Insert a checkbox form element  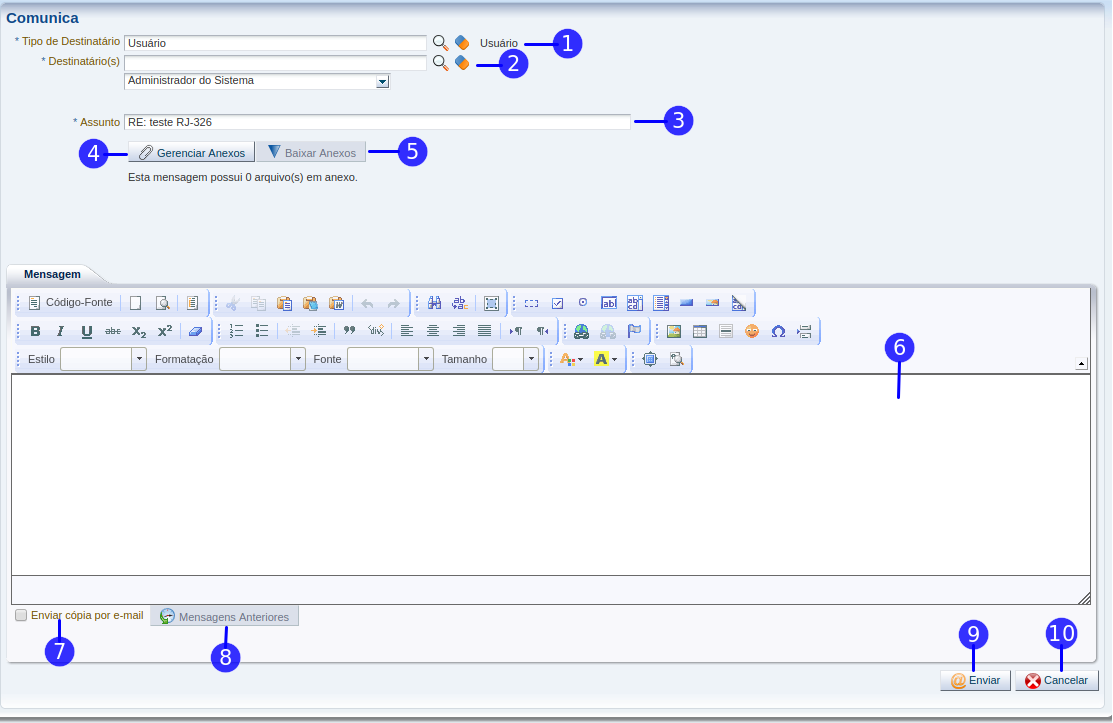tap(558, 303)
